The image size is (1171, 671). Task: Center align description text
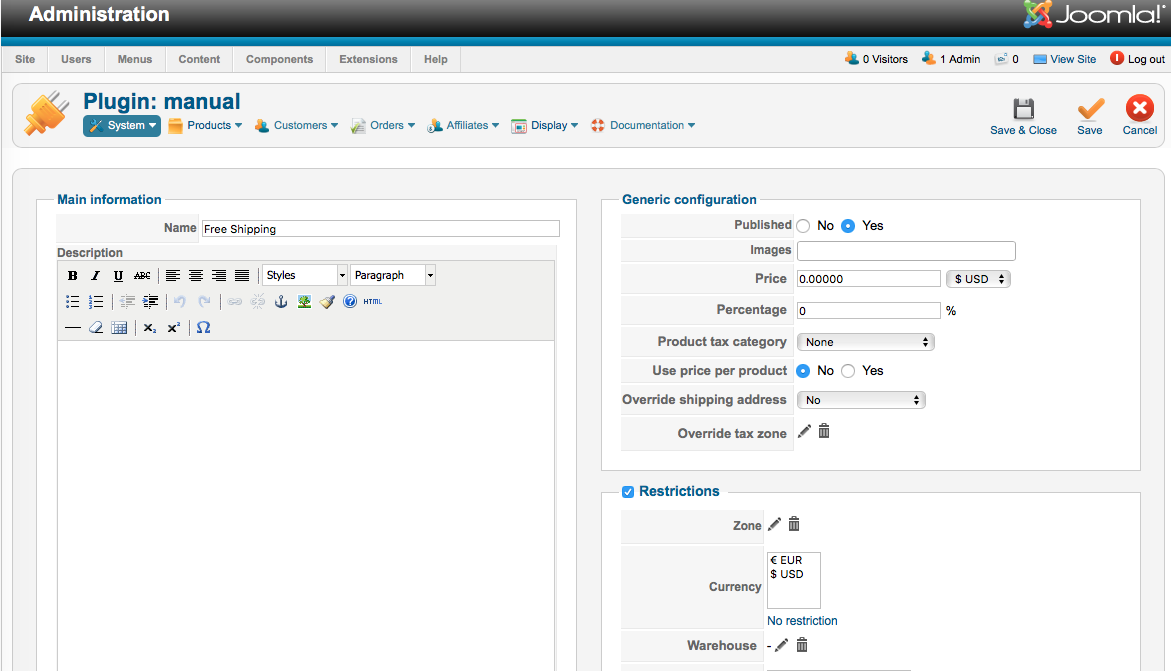pyautogui.click(x=196, y=276)
